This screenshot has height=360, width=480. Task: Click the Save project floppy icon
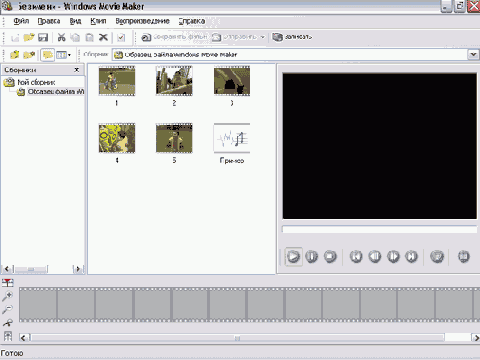pos(43,37)
